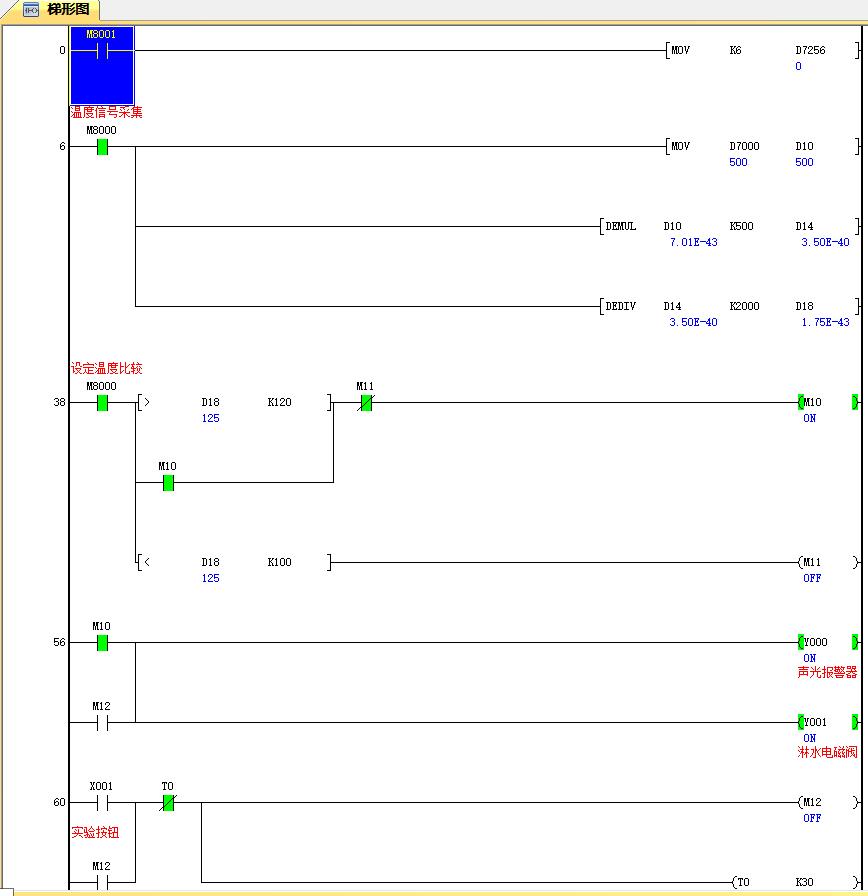Click the red comment 设定温度比较

[x=106, y=368]
